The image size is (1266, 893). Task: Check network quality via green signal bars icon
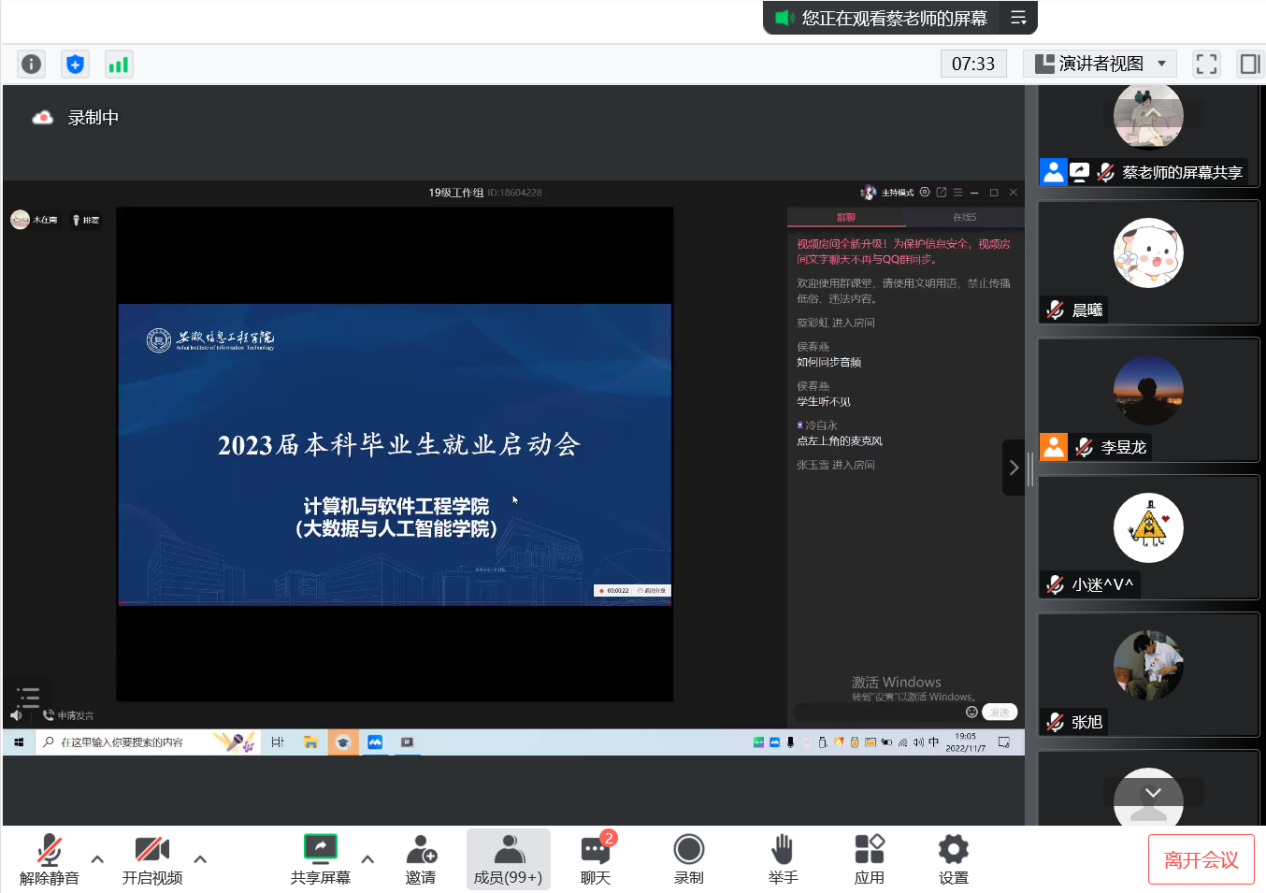pyautogui.click(x=119, y=63)
